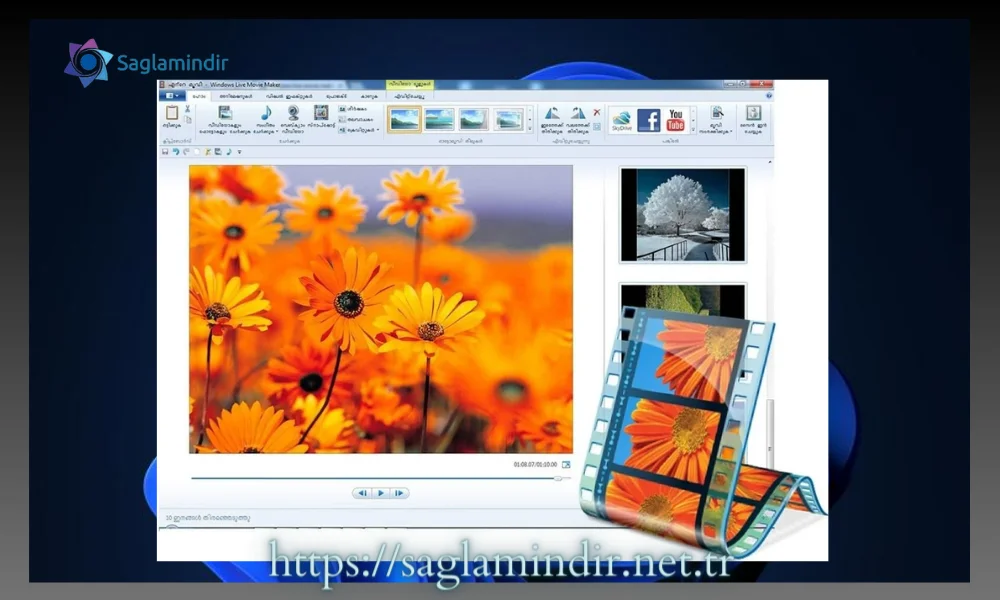1000x600 pixels.
Task: Open Help with the blue question mark
Action: [768, 96]
